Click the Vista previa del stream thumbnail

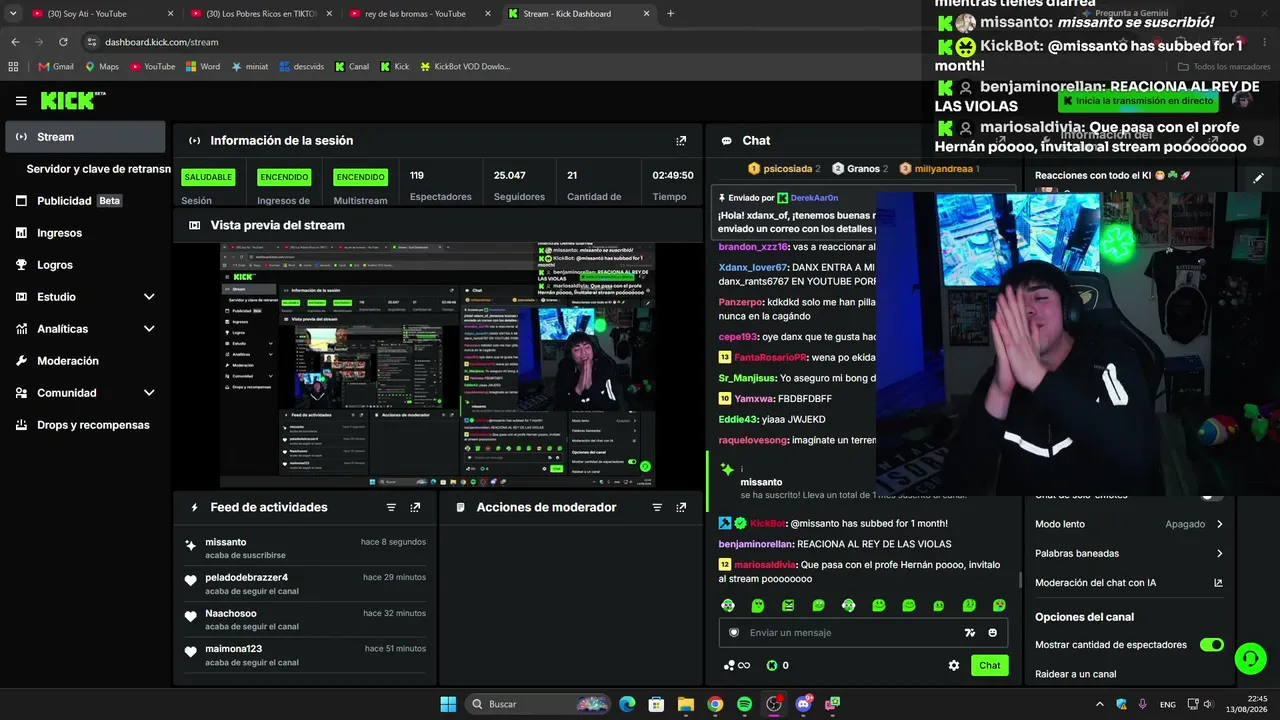(437, 365)
